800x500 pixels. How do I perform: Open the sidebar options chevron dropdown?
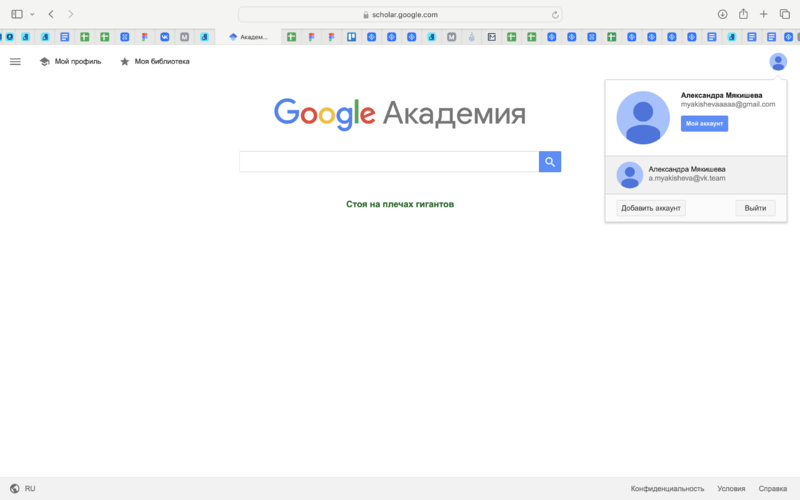tap(32, 14)
